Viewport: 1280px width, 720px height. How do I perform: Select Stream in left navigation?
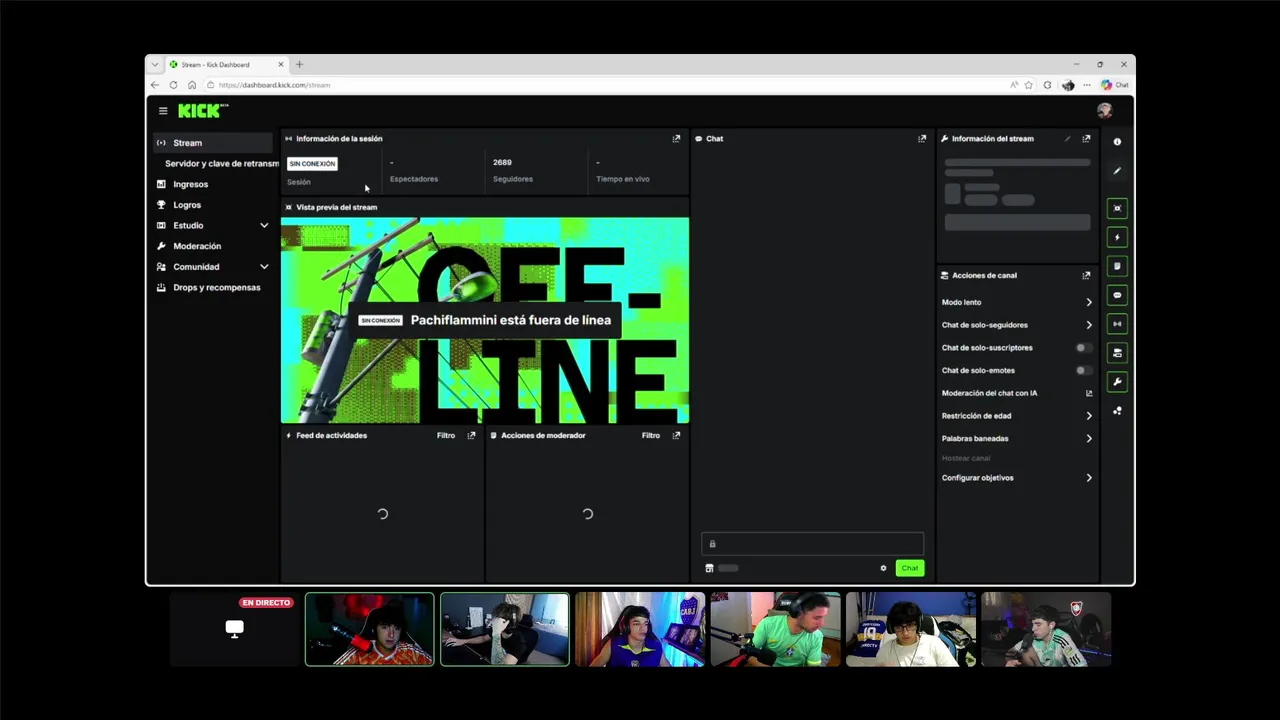[x=213, y=143]
